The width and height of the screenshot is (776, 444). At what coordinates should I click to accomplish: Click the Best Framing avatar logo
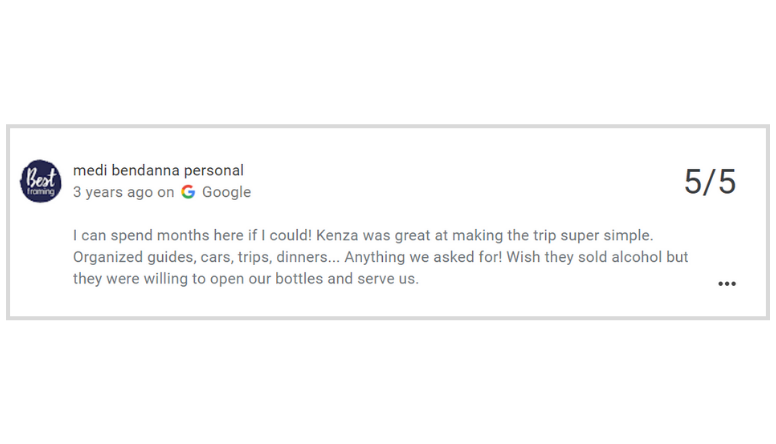pyautogui.click(x=41, y=182)
